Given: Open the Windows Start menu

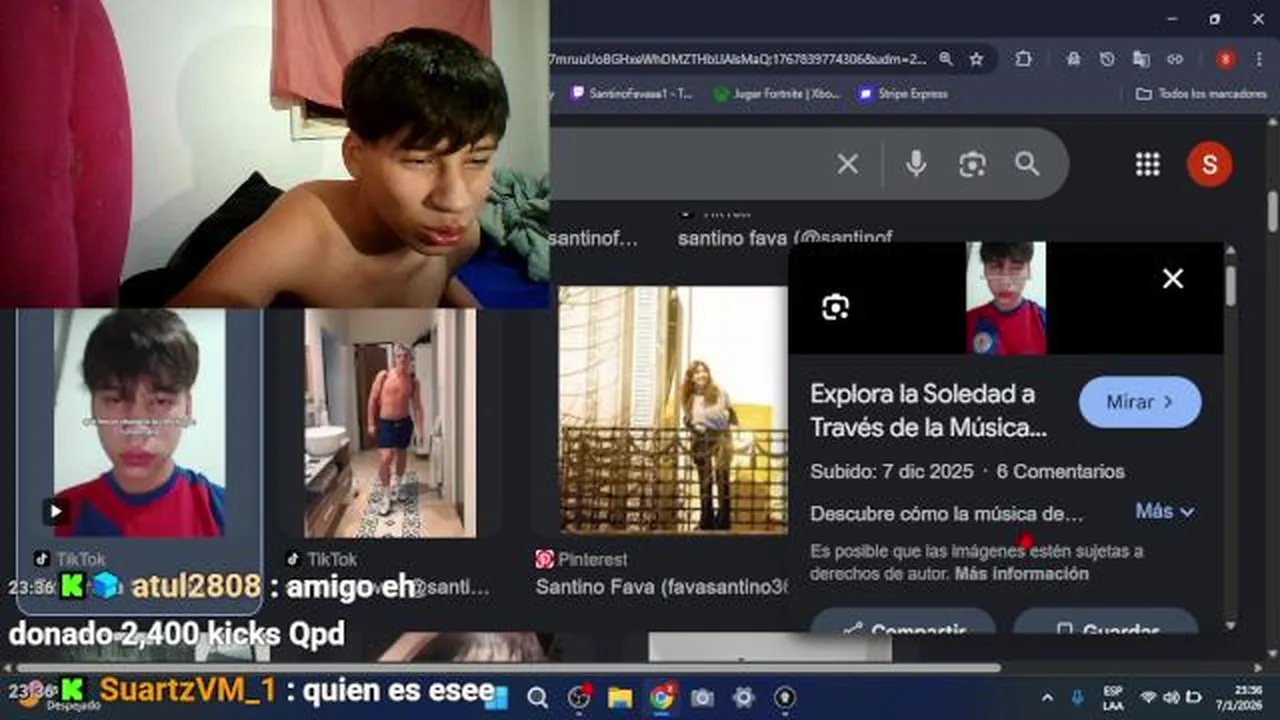Looking at the screenshot, I should [496, 697].
